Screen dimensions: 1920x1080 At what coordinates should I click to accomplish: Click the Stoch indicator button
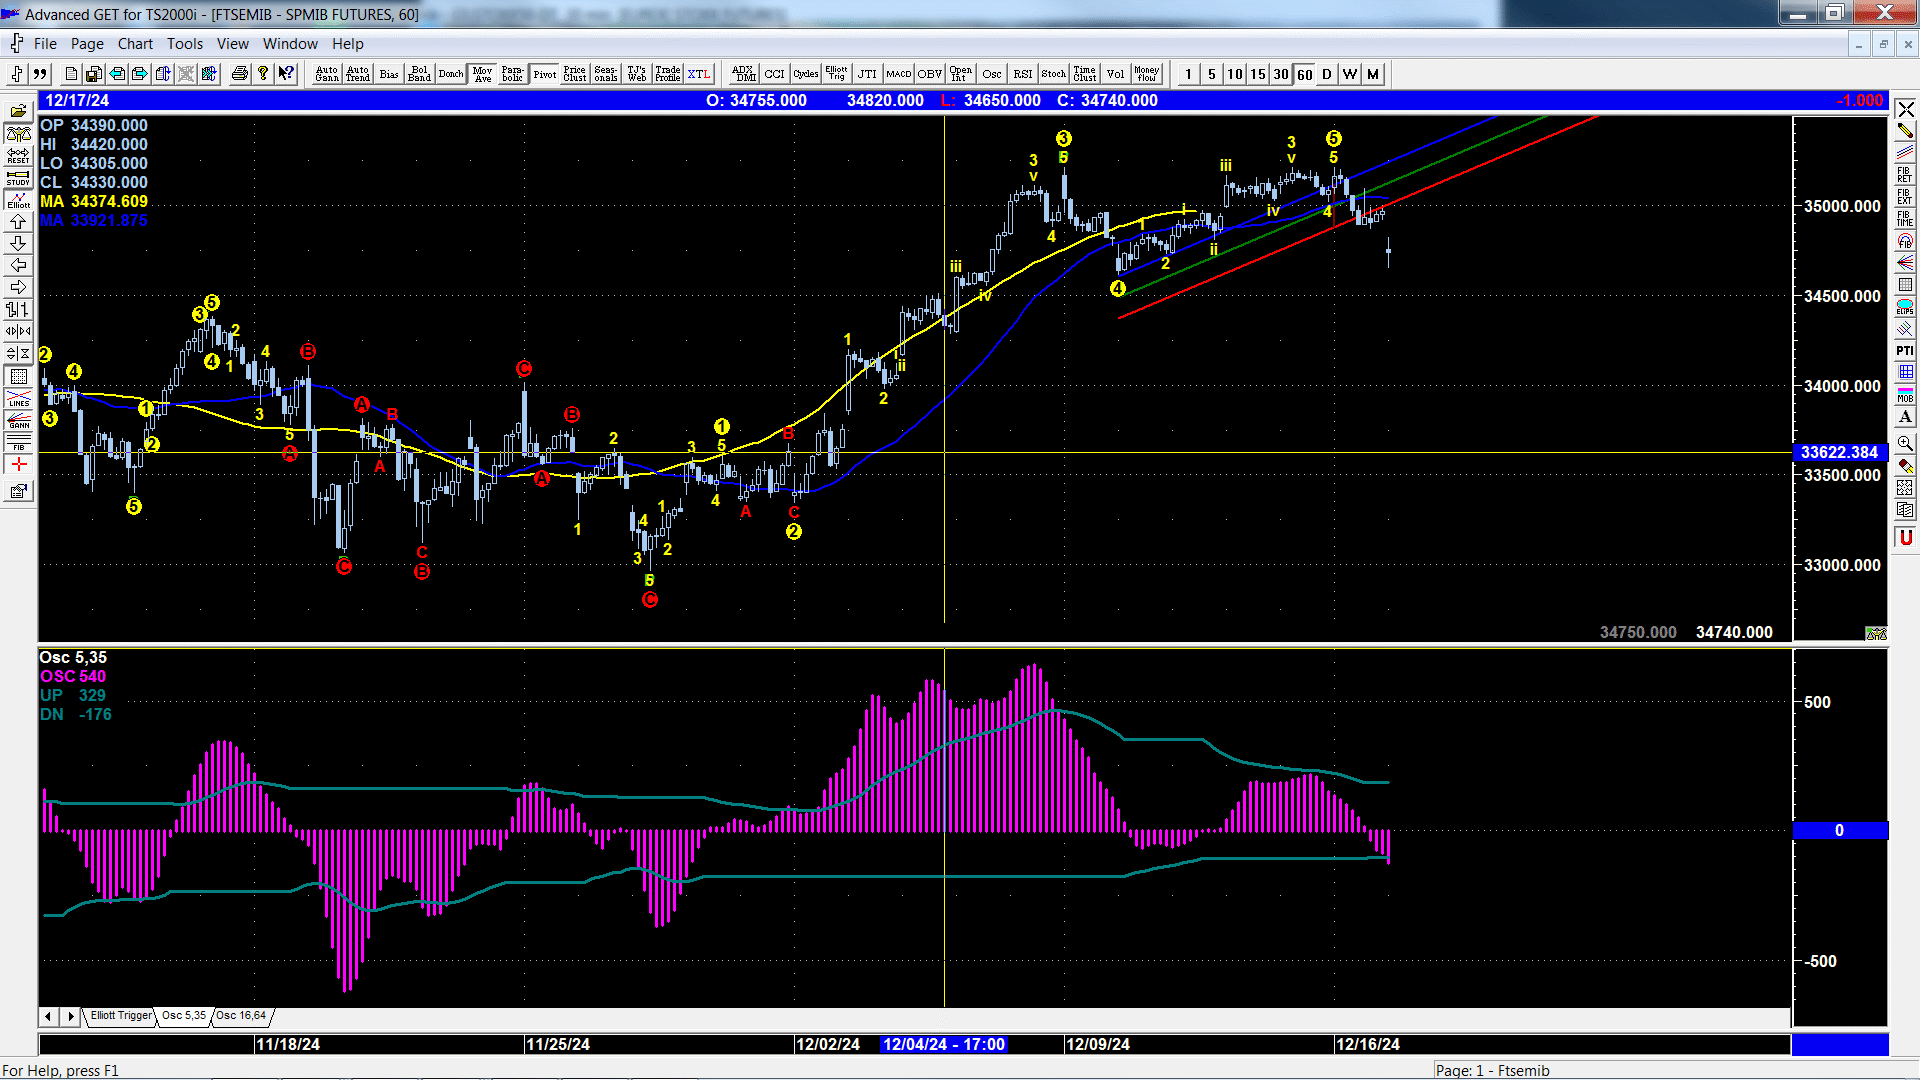1053,74
